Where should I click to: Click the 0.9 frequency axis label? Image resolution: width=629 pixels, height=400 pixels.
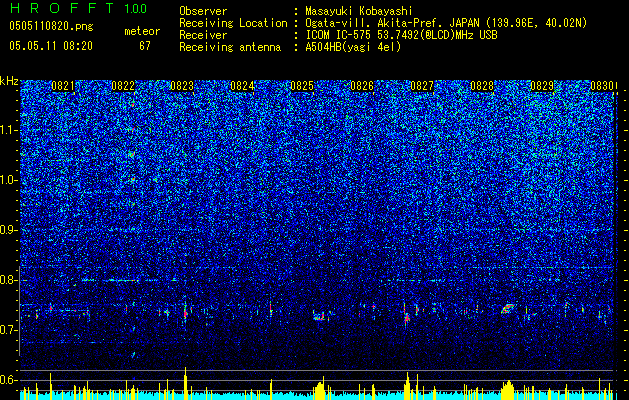tap(9, 230)
